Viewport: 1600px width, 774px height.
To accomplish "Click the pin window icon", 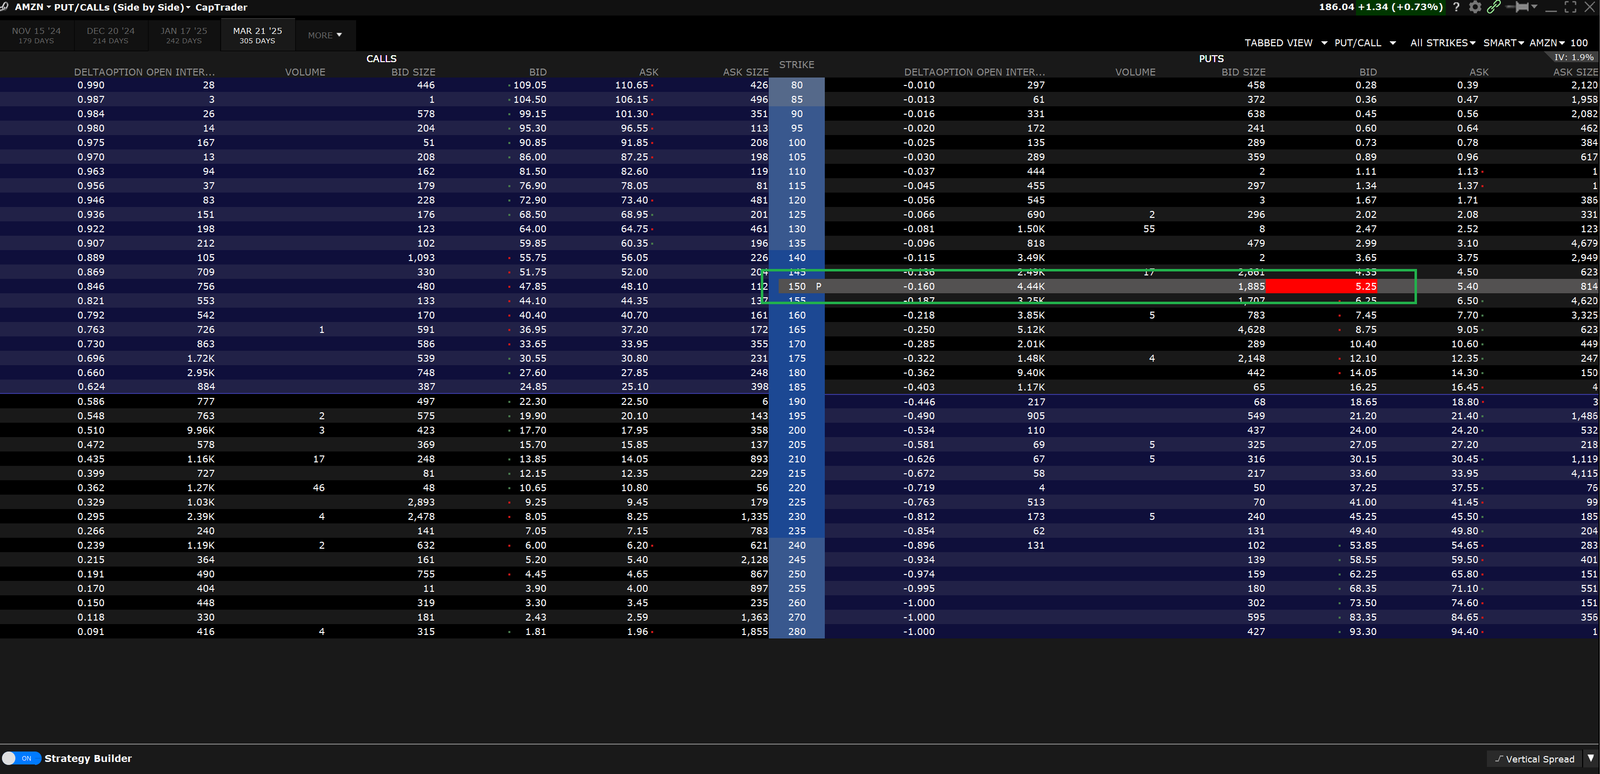I will click(1522, 7).
